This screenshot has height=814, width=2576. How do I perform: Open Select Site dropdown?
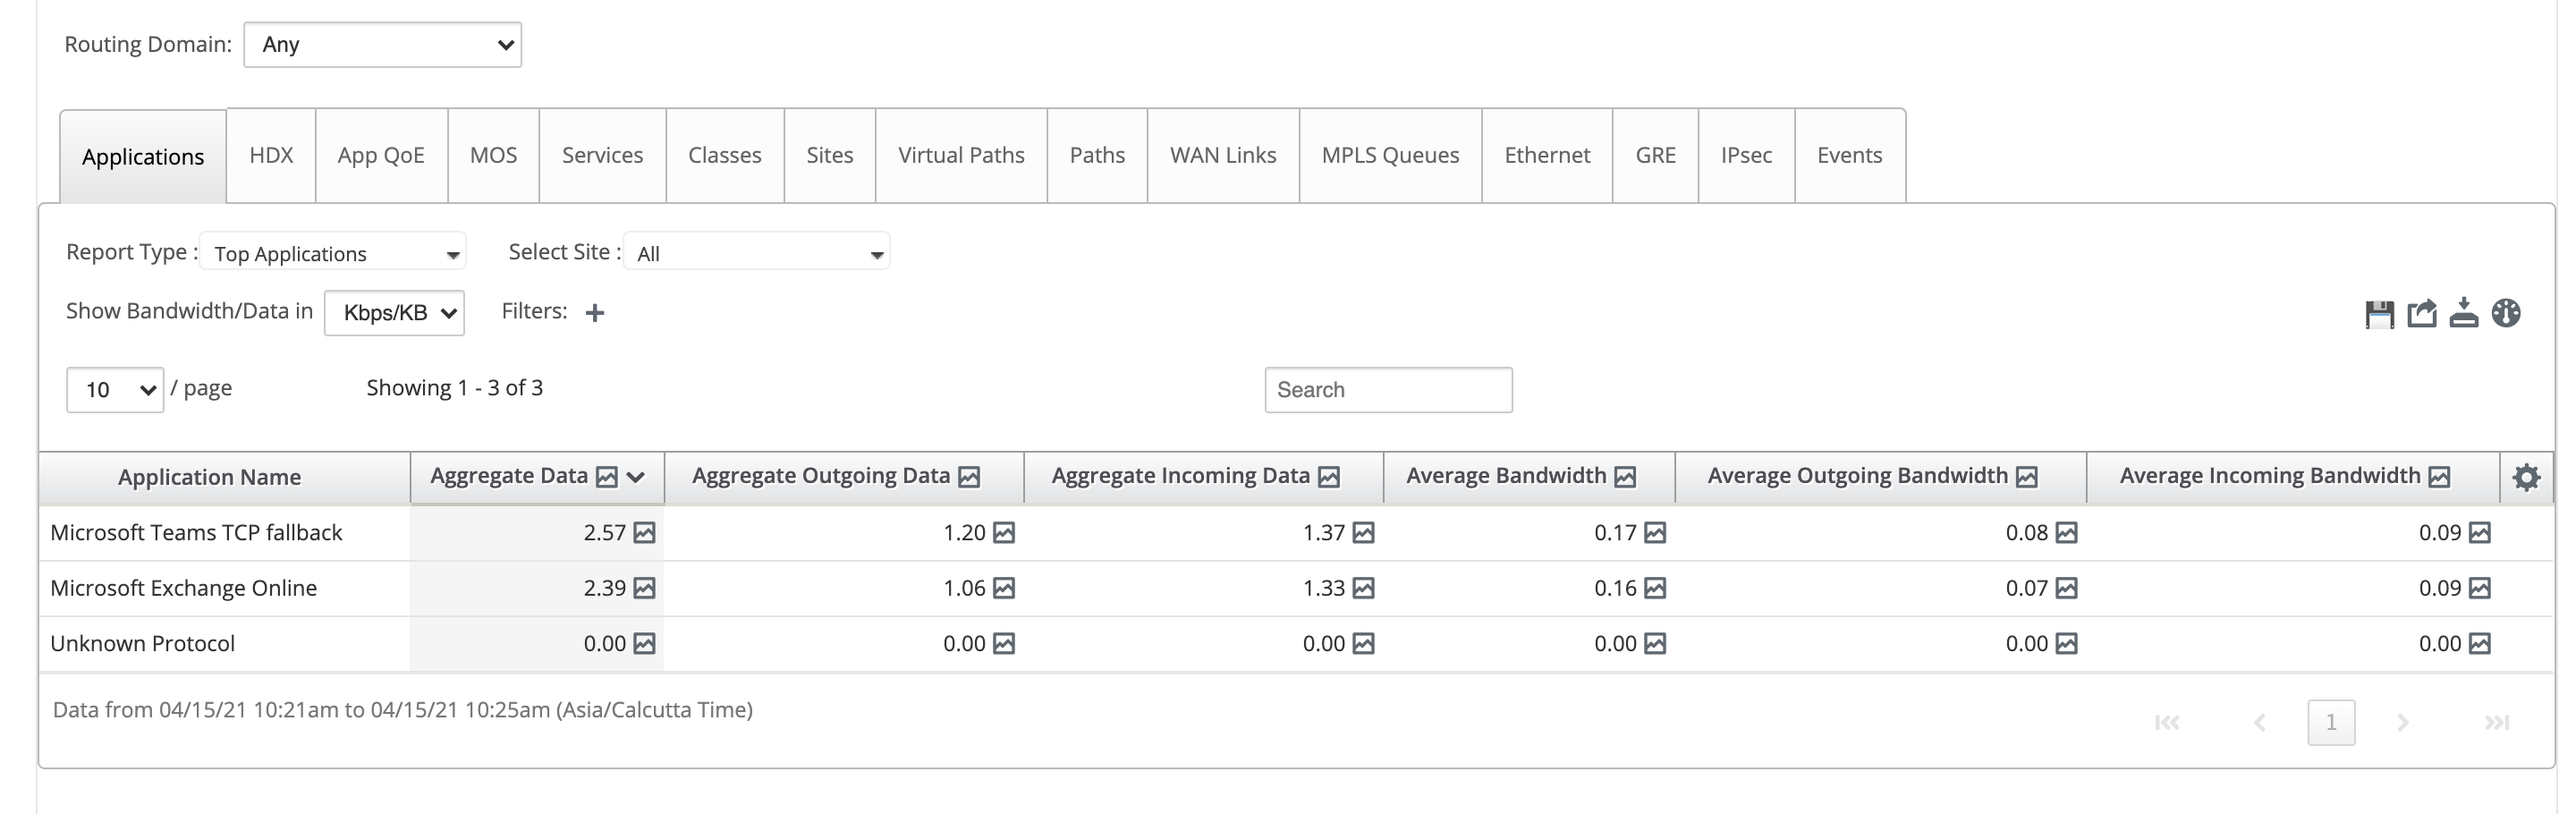(x=757, y=253)
